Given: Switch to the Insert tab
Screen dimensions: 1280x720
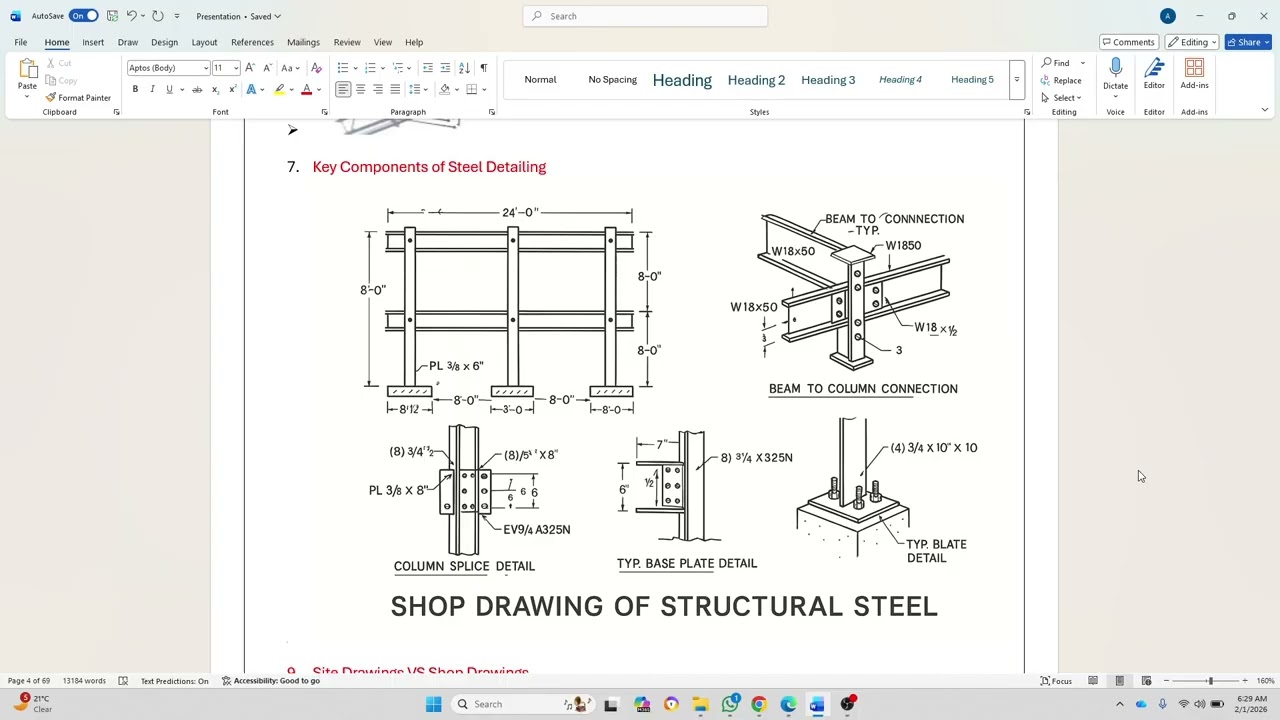Looking at the screenshot, I should pos(93,42).
